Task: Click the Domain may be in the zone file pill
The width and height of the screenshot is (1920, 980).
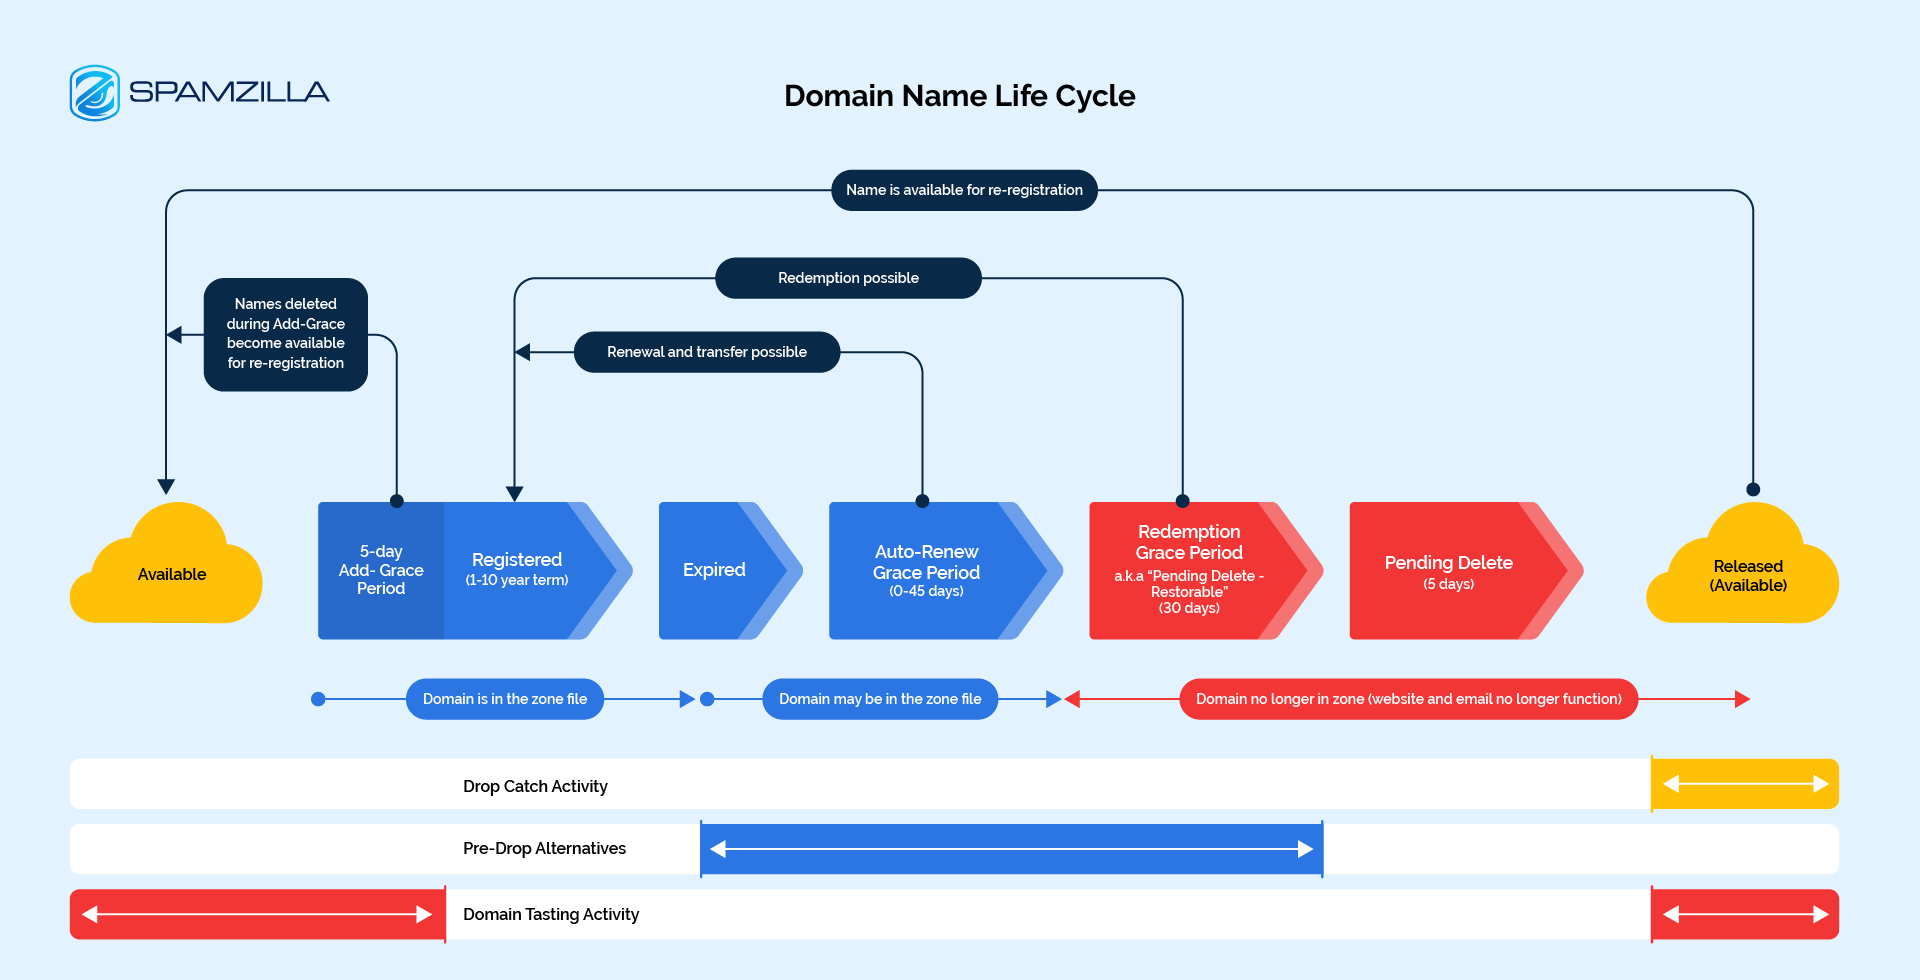Action: tap(880, 699)
